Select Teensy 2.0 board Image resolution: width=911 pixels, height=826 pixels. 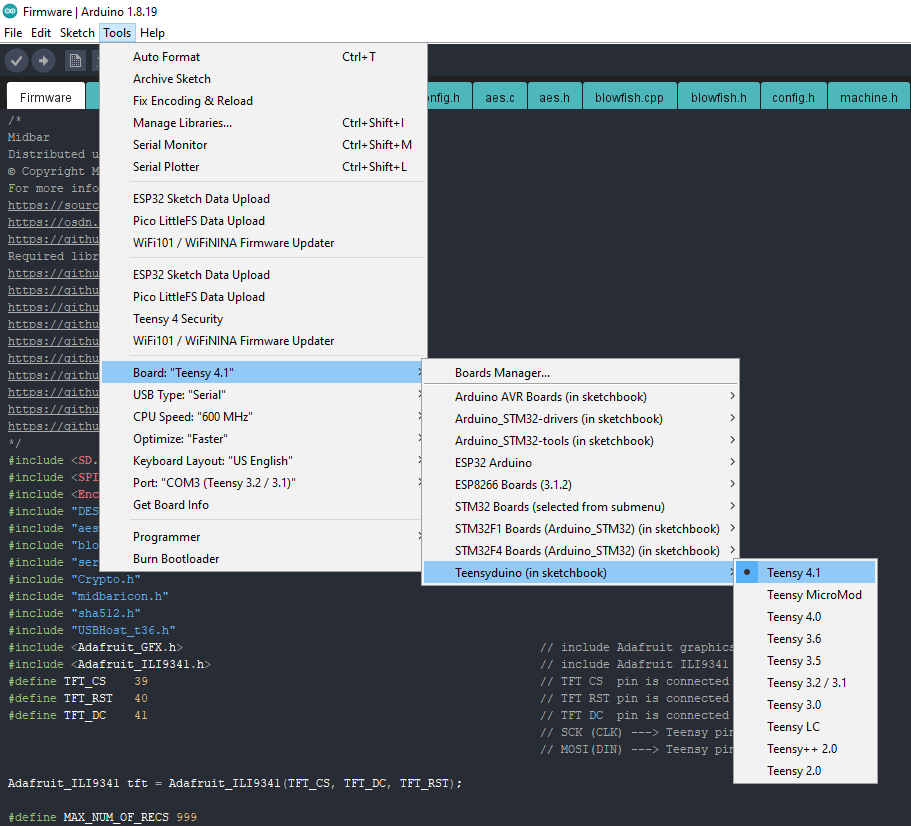805,771
